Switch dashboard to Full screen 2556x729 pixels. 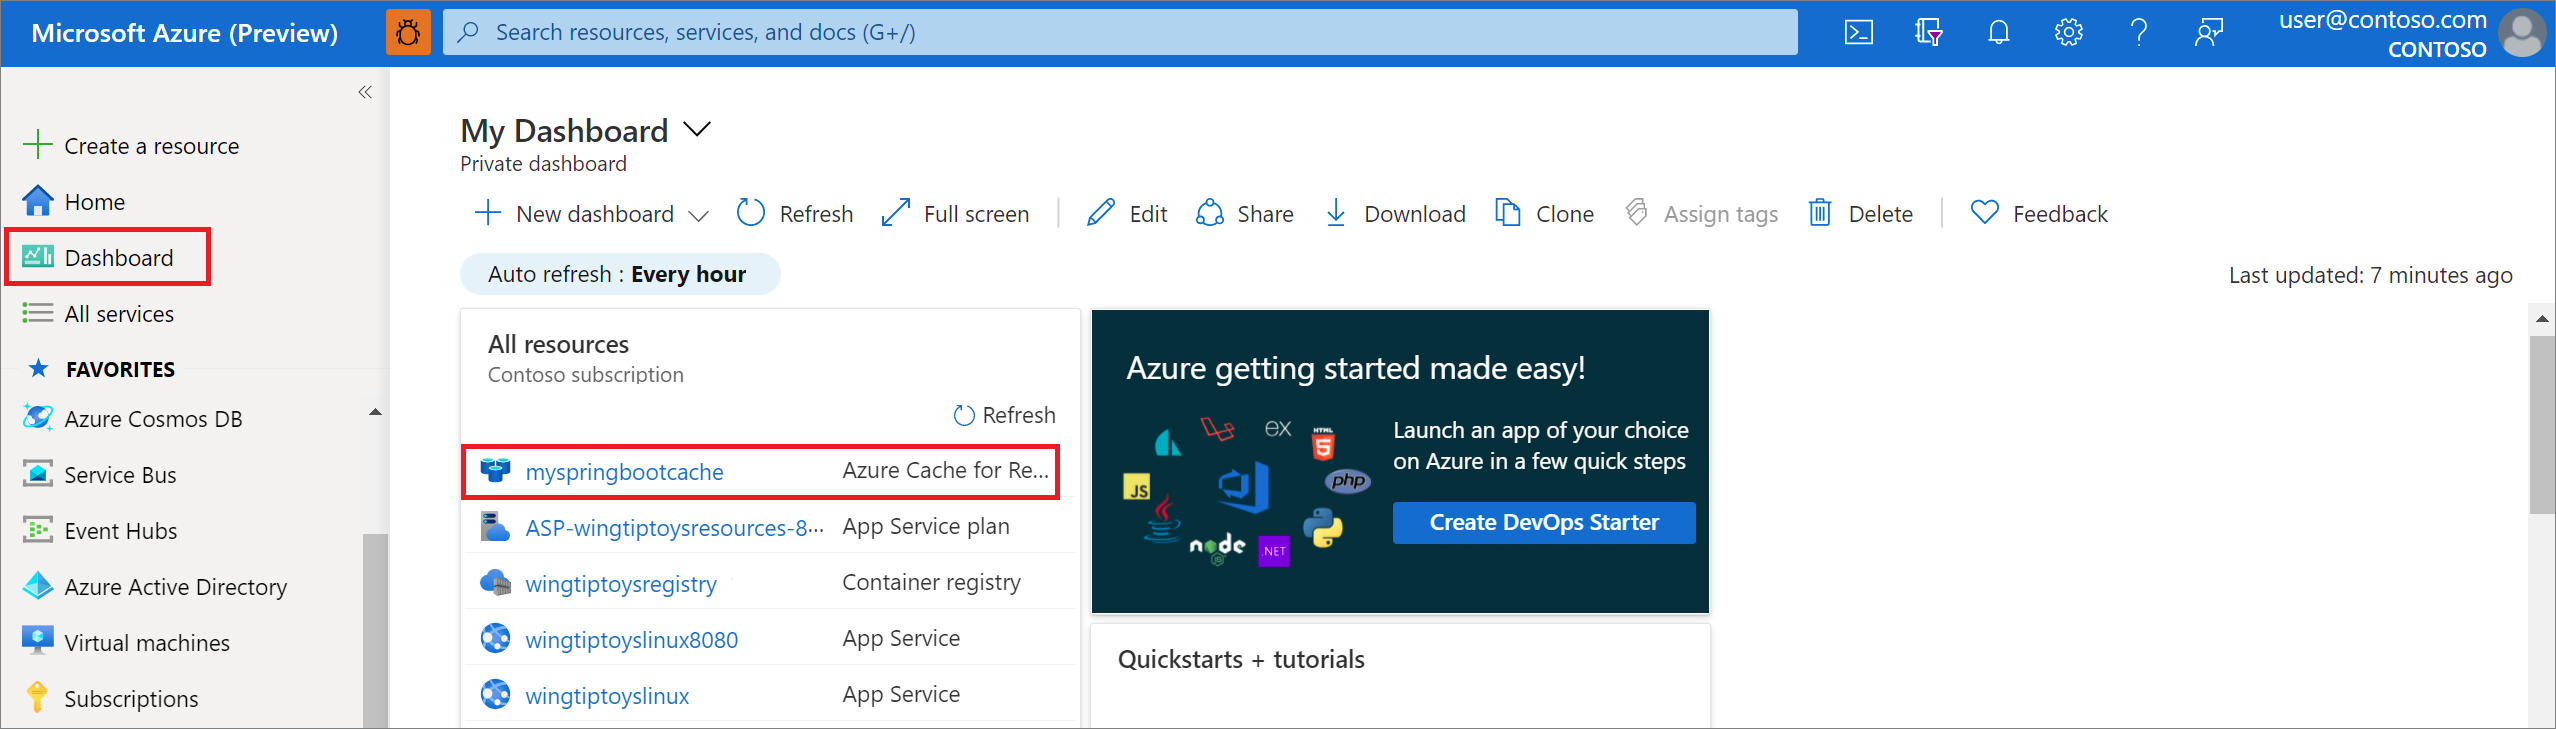pos(955,214)
